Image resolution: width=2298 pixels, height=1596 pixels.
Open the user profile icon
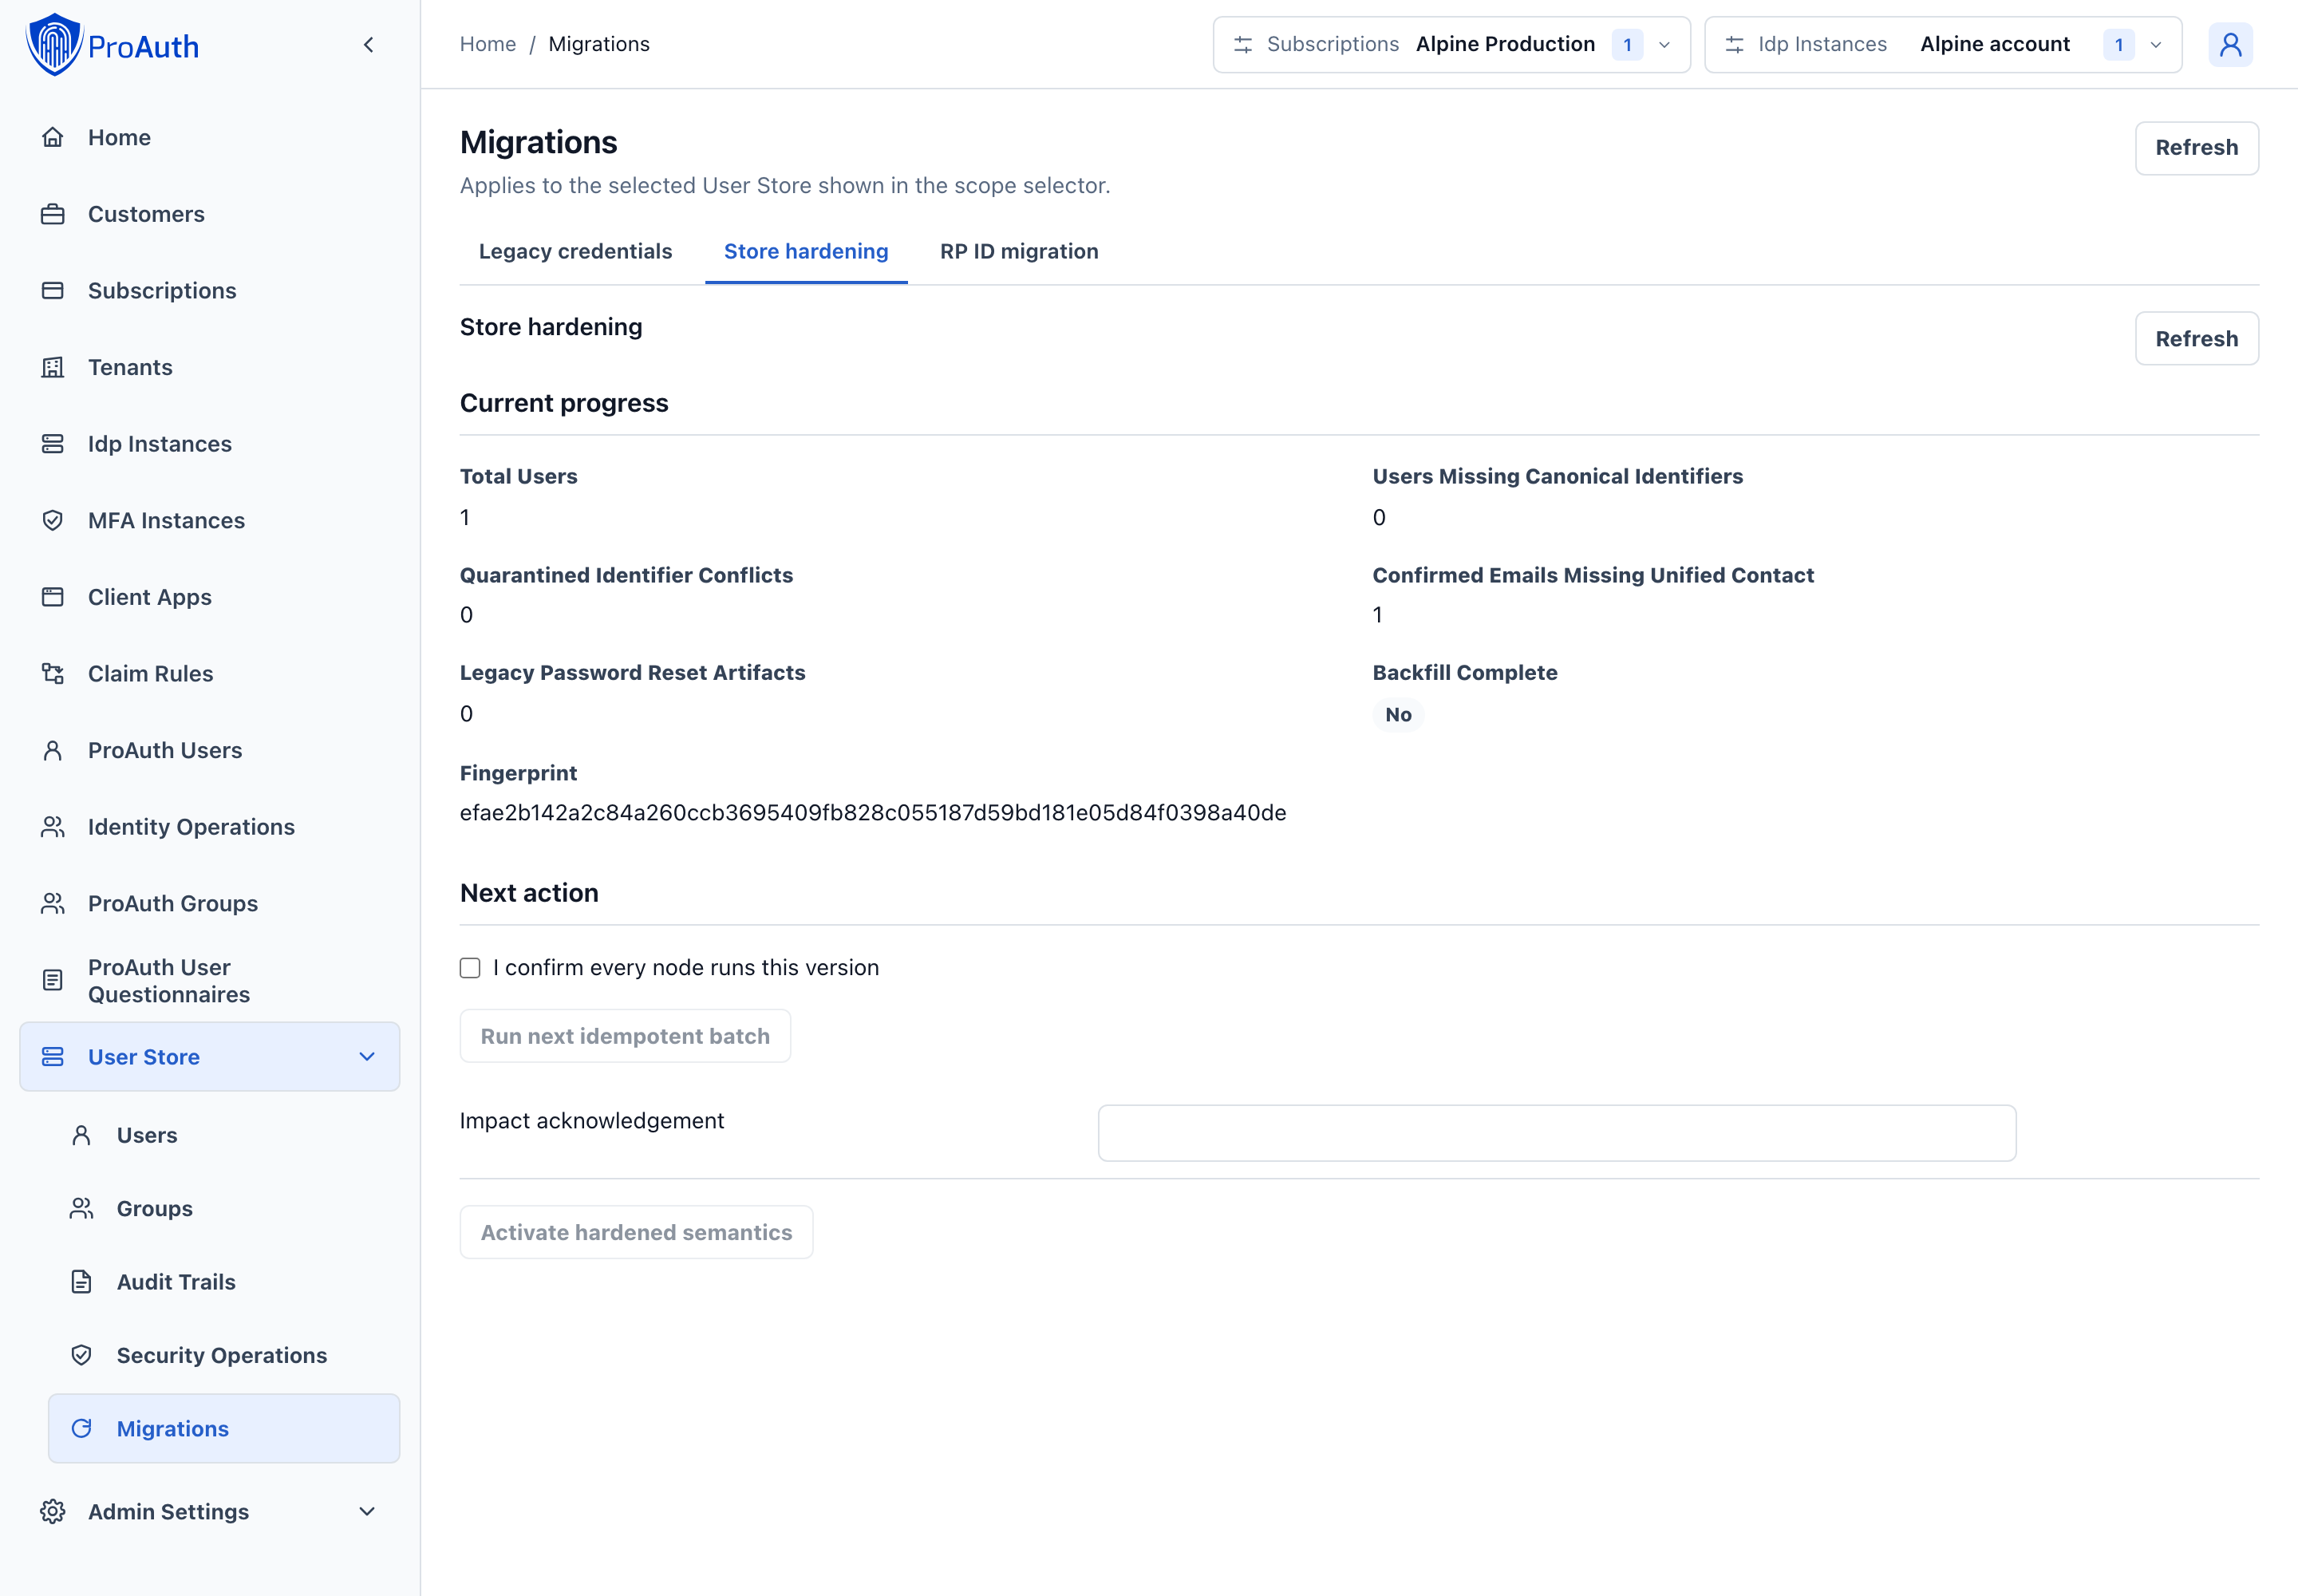pos(2230,45)
